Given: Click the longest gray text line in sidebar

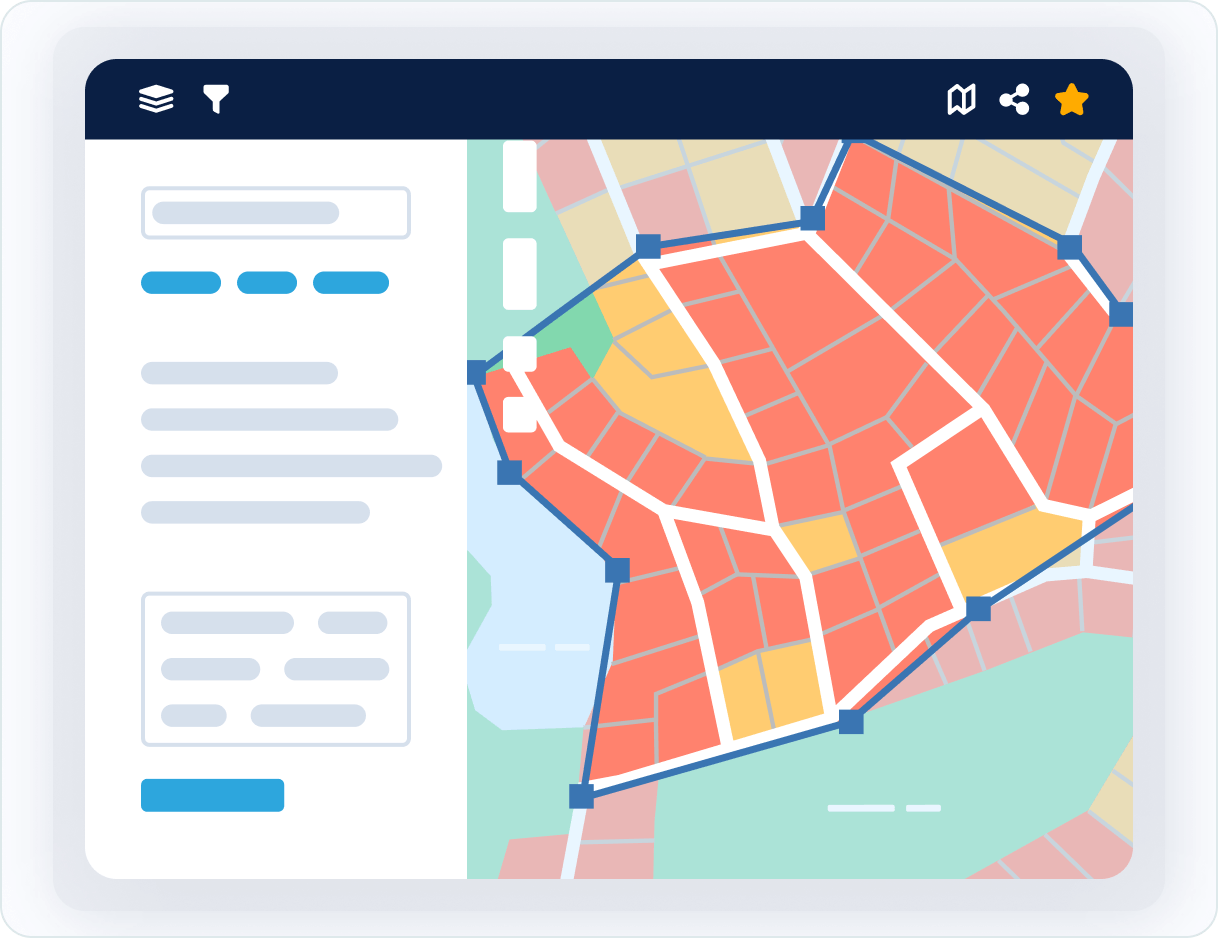Looking at the screenshot, I should [291, 466].
